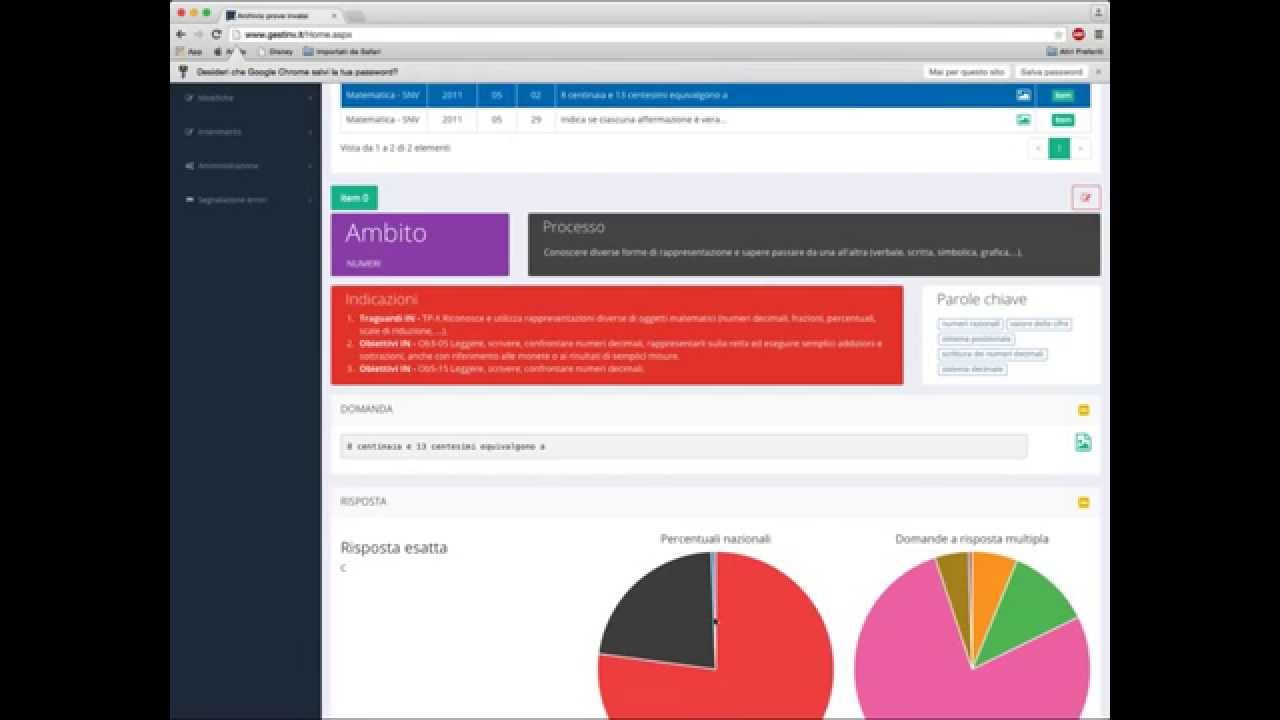
Task: Click the '29' cell in the second row
Action: (x=536, y=119)
